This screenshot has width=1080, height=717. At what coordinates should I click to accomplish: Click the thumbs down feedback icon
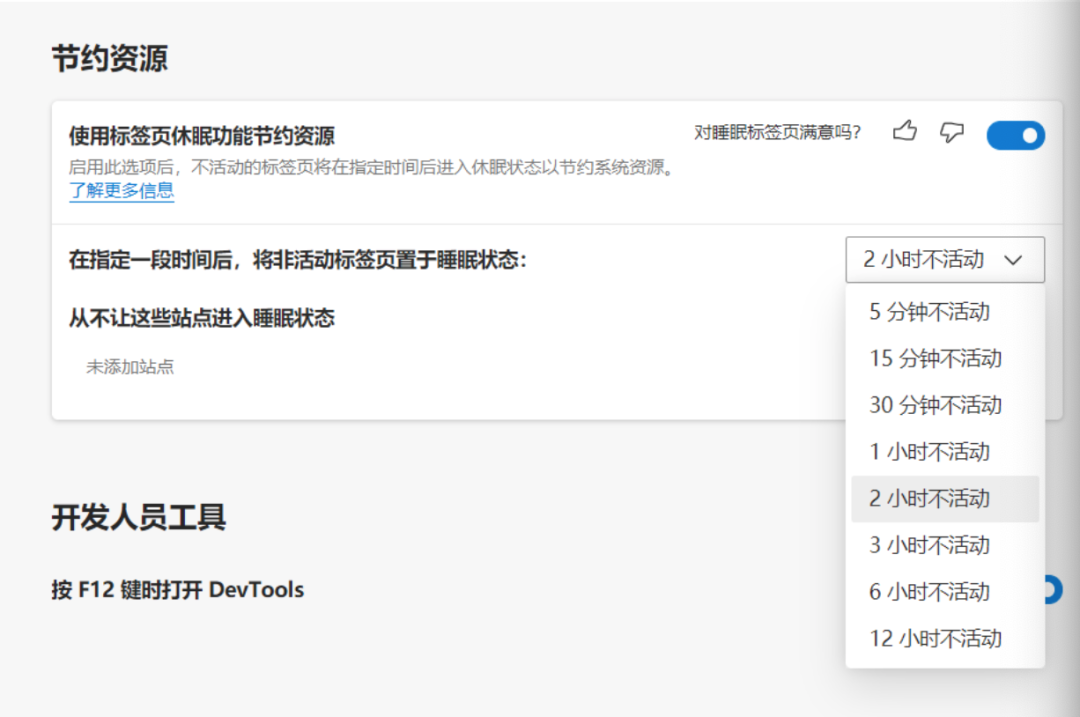point(952,132)
